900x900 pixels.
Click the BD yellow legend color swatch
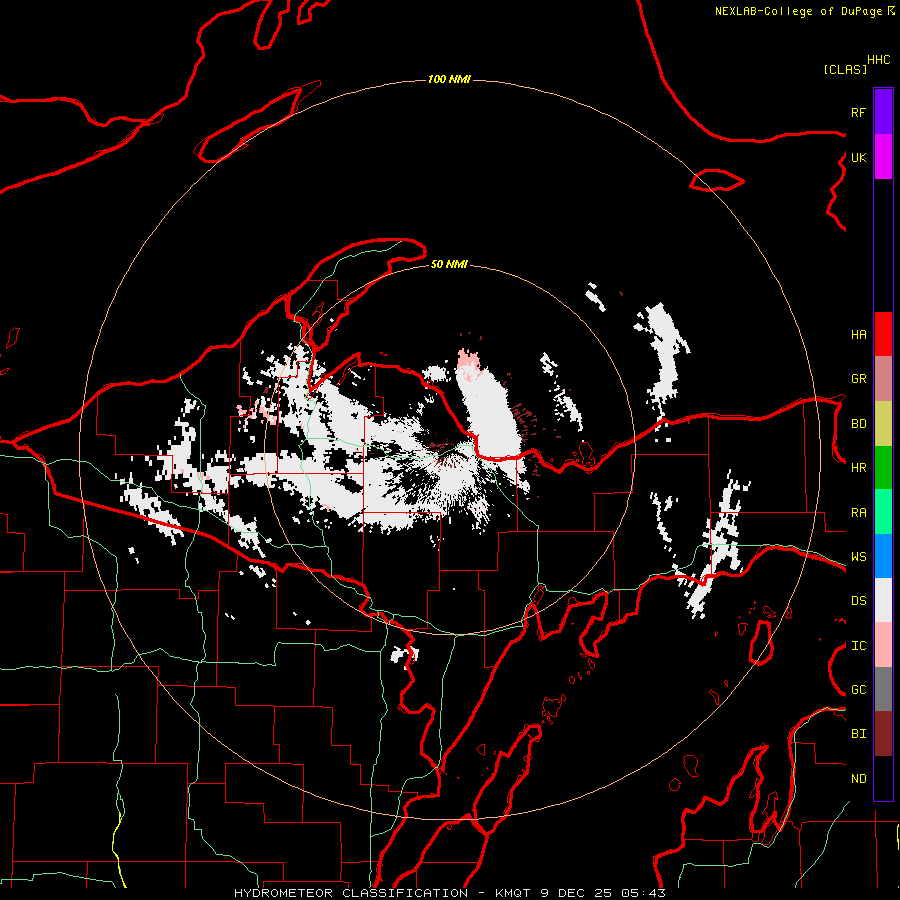click(x=883, y=424)
